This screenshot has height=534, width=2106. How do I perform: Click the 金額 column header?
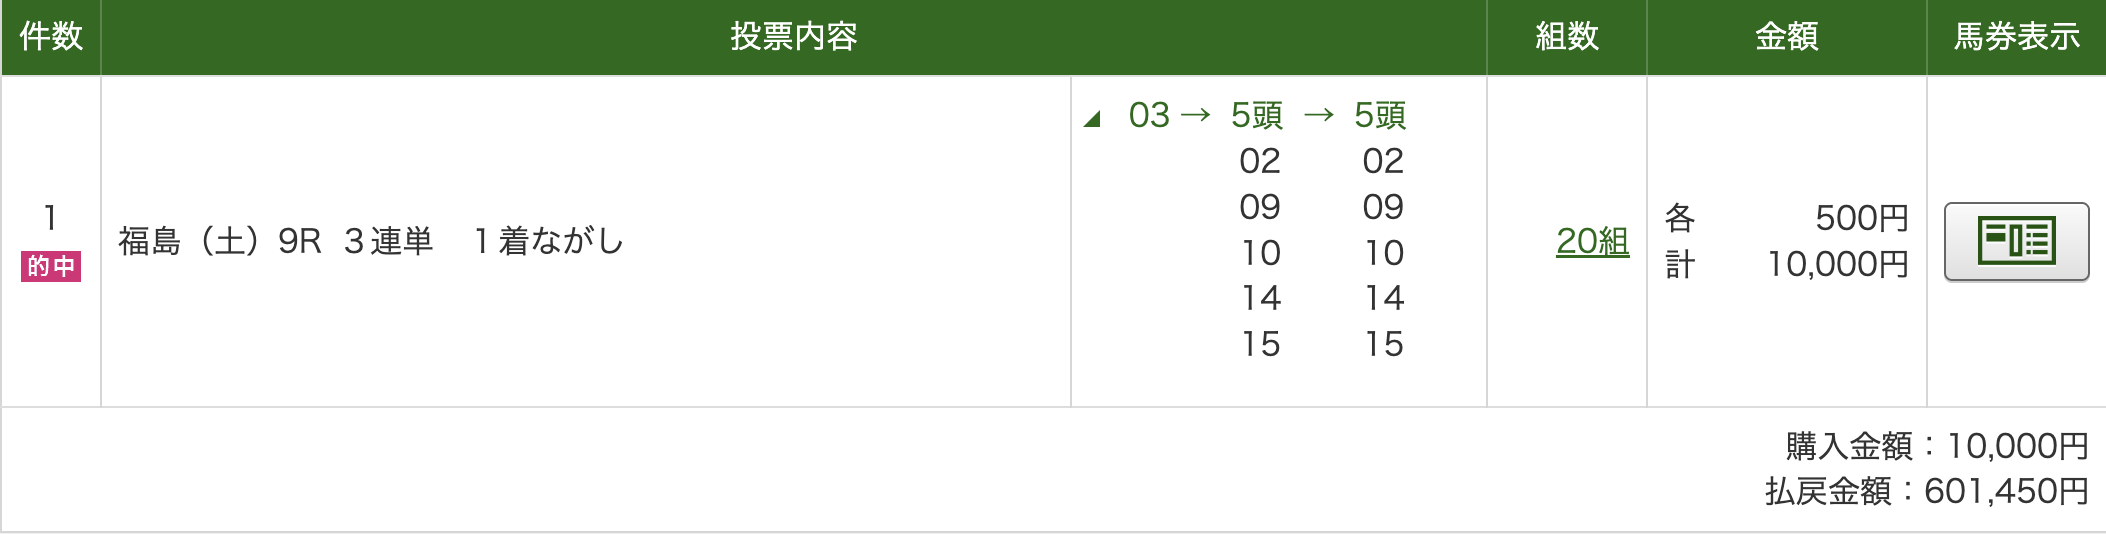click(1786, 37)
